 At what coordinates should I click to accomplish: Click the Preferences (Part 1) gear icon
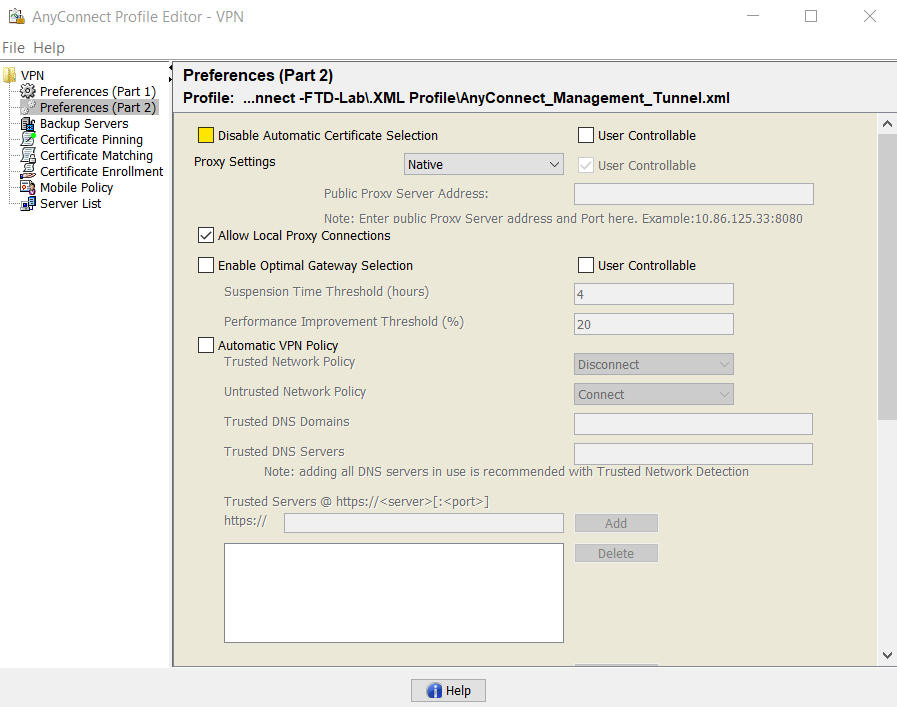tap(27, 91)
